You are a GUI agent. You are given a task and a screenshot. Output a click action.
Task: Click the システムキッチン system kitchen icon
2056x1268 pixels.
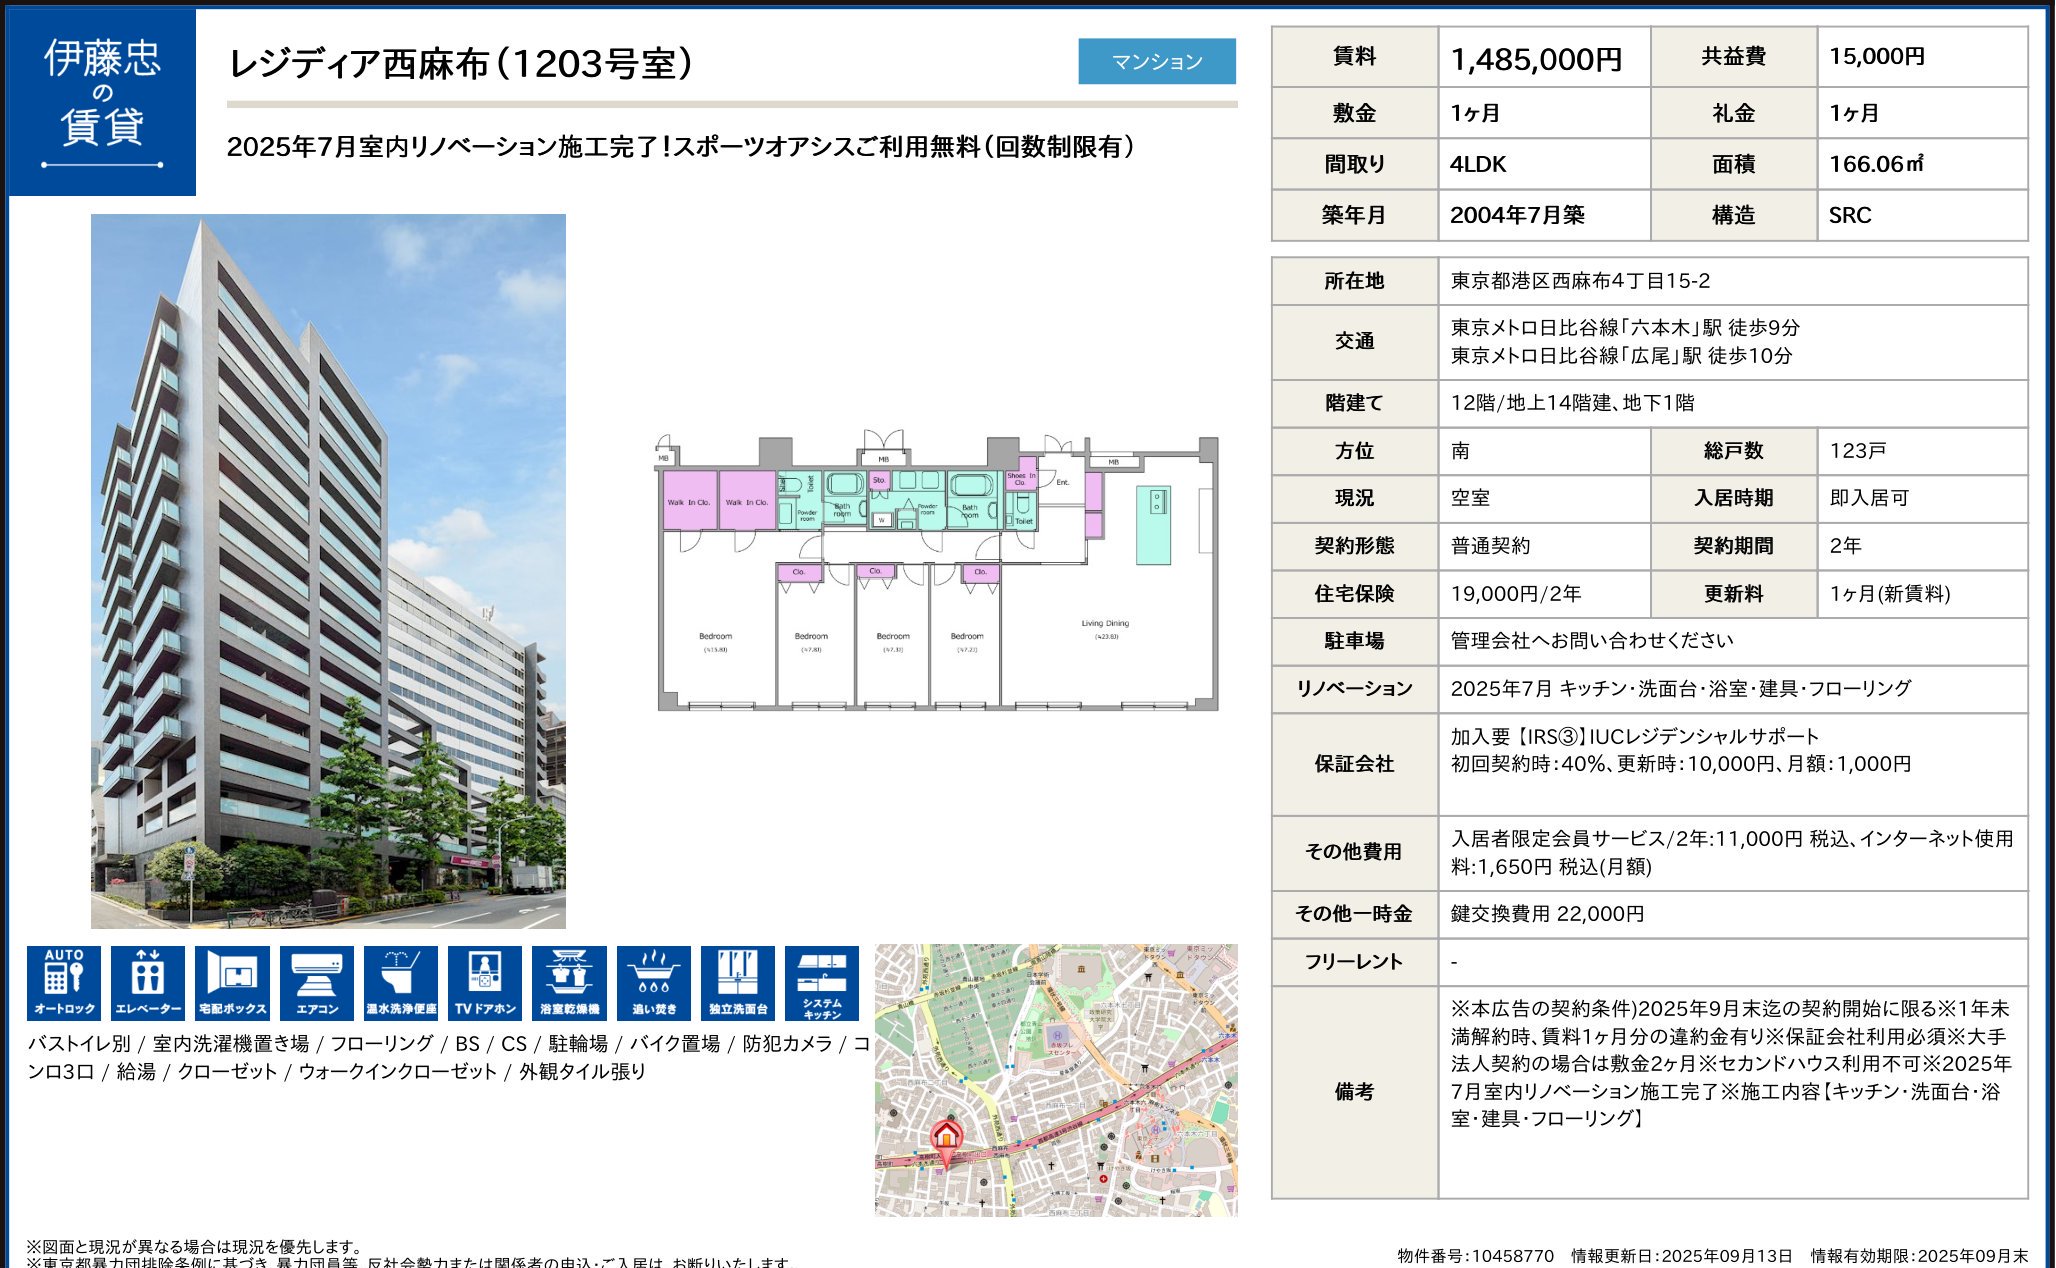[x=822, y=982]
